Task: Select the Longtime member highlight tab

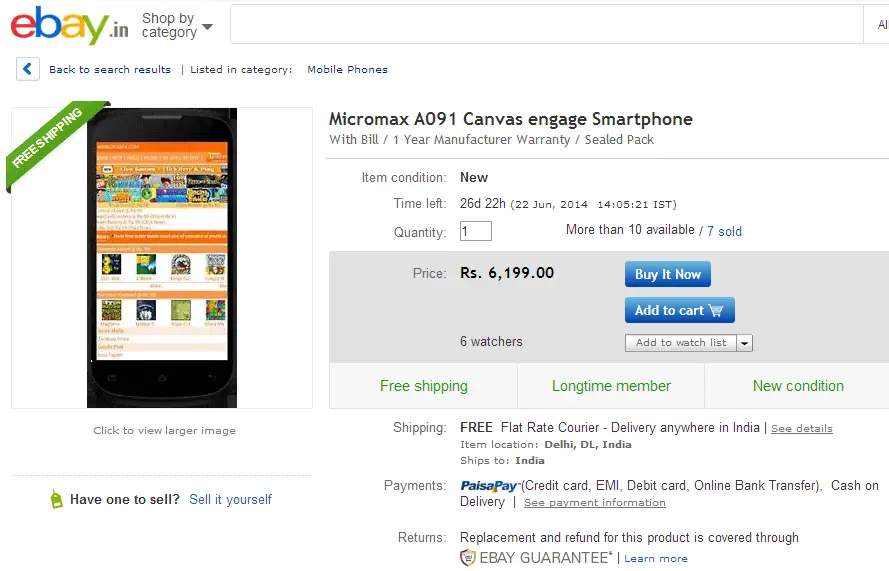Action: click(611, 386)
